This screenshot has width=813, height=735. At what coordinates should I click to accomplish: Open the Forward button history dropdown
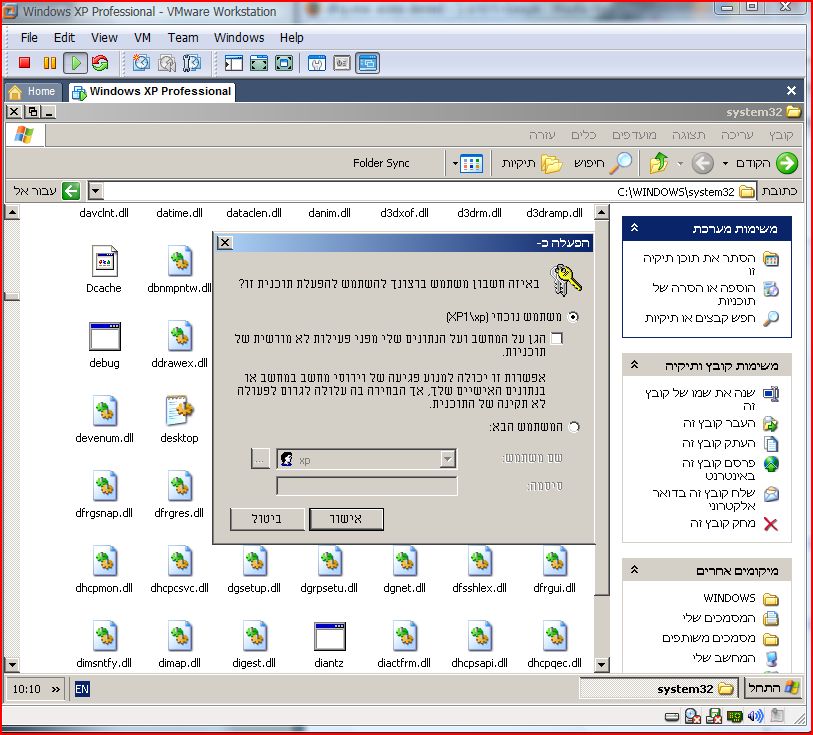pos(680,164)
